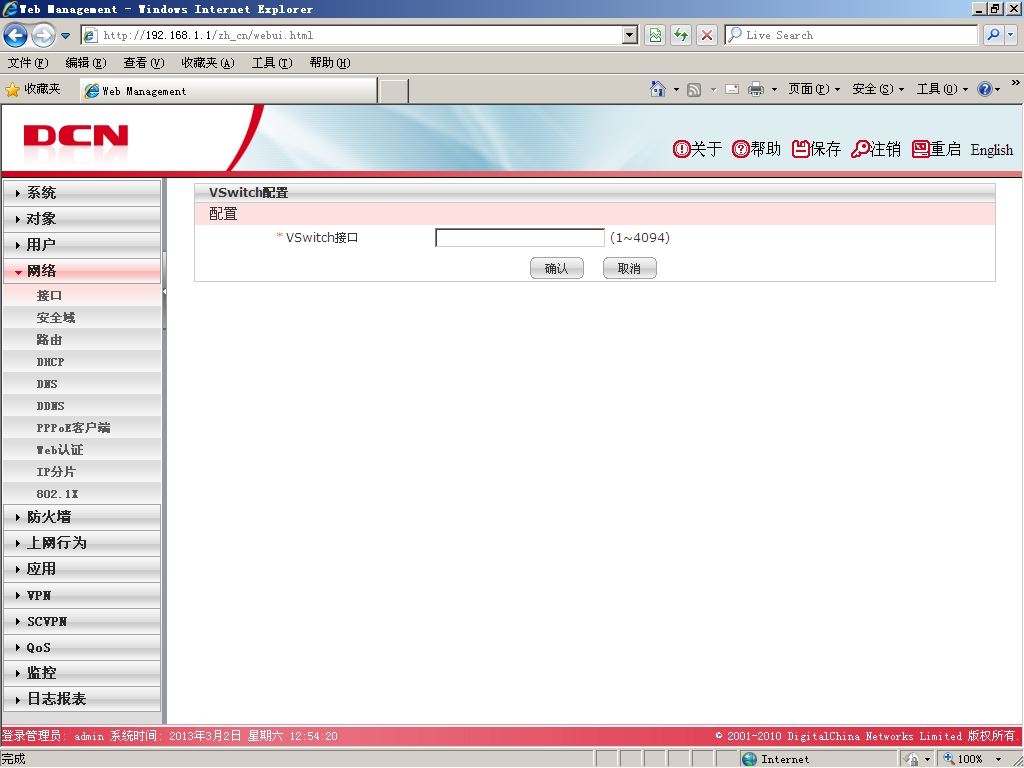Open recent pages dropdown next to Forward
This screenshot has width=1024, height=768.
pos(65,36)
